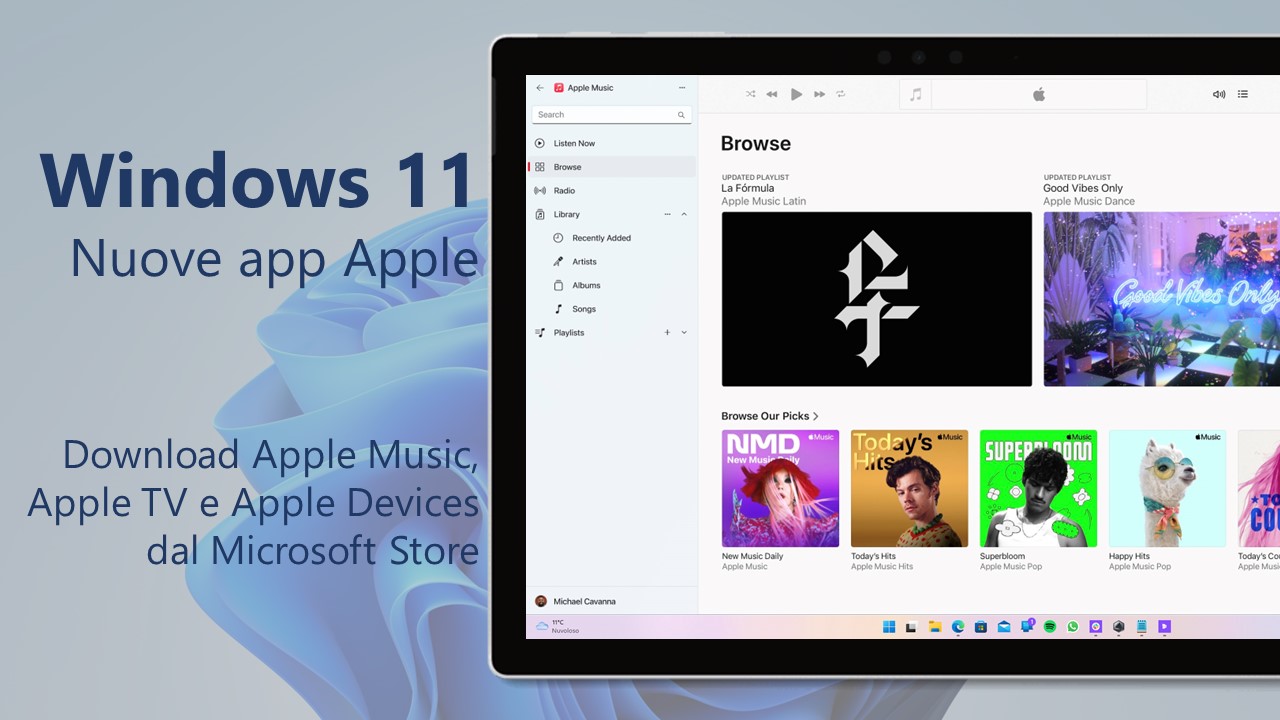Toggle repeat mode
1280x720 pixels.
(x=841, y=94)
